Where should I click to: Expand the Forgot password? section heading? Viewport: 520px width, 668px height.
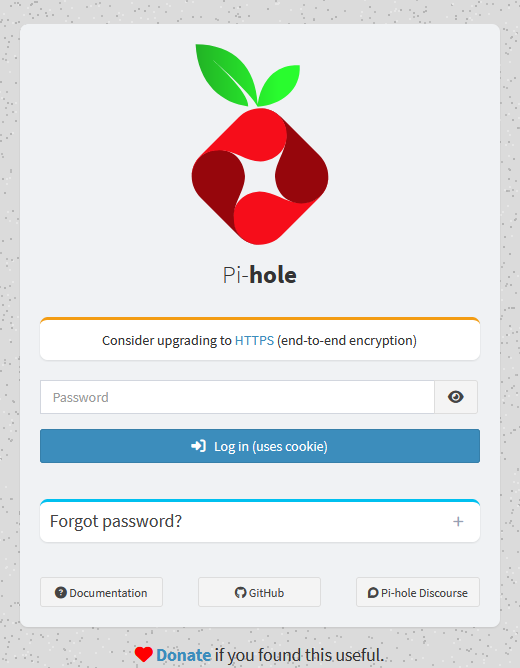pos(116,521)
